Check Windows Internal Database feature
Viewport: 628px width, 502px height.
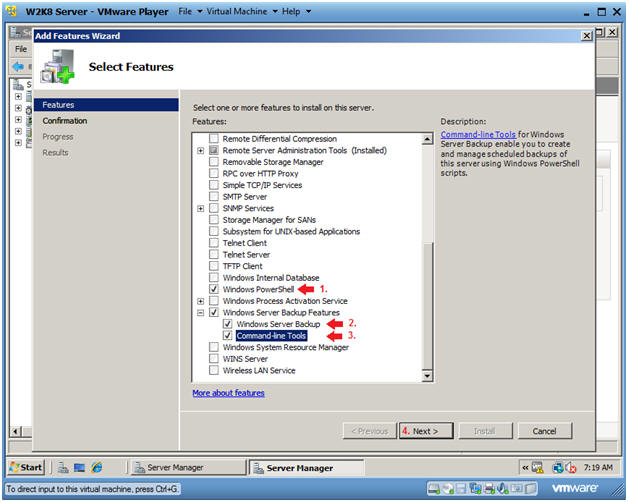(x=214, y=278)
